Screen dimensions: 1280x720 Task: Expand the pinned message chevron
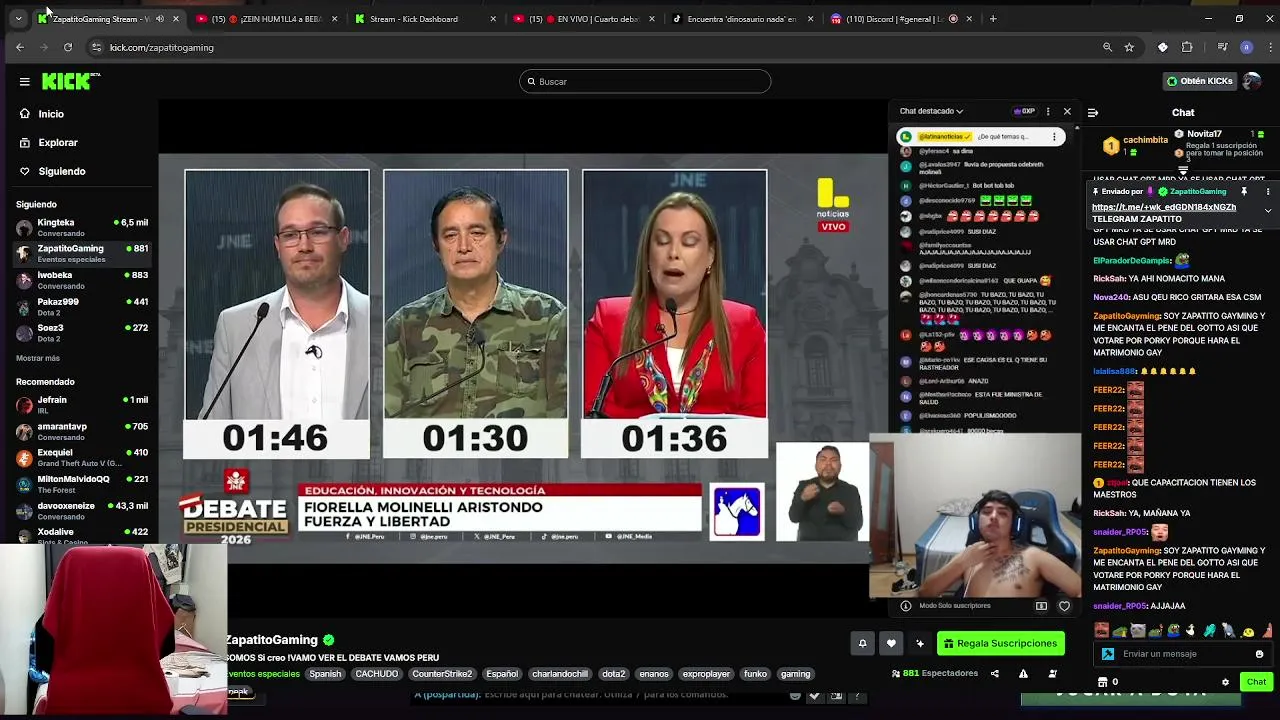[x=1268, y=211]
